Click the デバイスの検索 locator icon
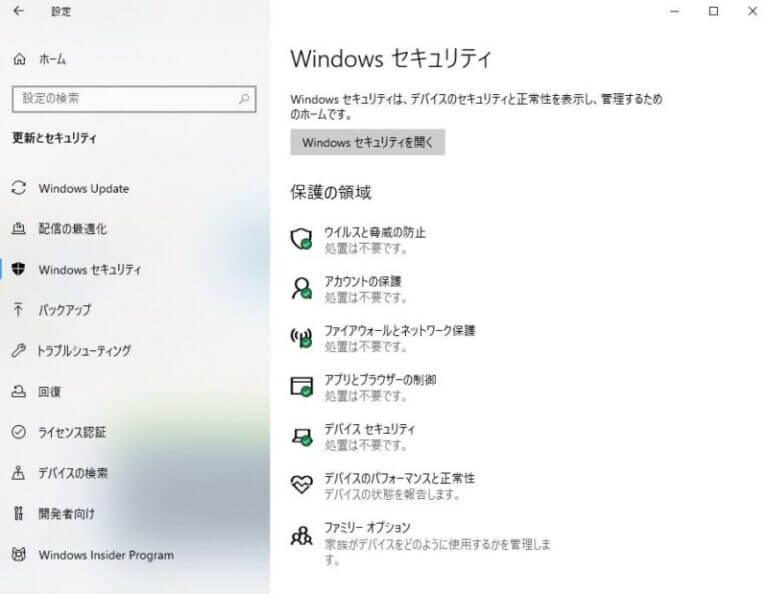768x594 pixels. click(18, 473)
